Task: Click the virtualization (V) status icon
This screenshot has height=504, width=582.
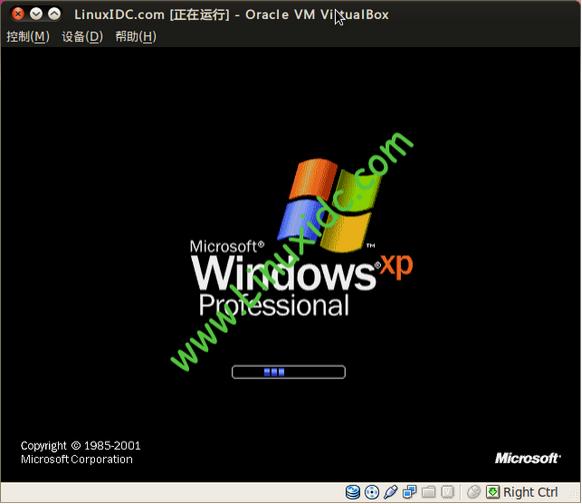Action: (447, 492)
